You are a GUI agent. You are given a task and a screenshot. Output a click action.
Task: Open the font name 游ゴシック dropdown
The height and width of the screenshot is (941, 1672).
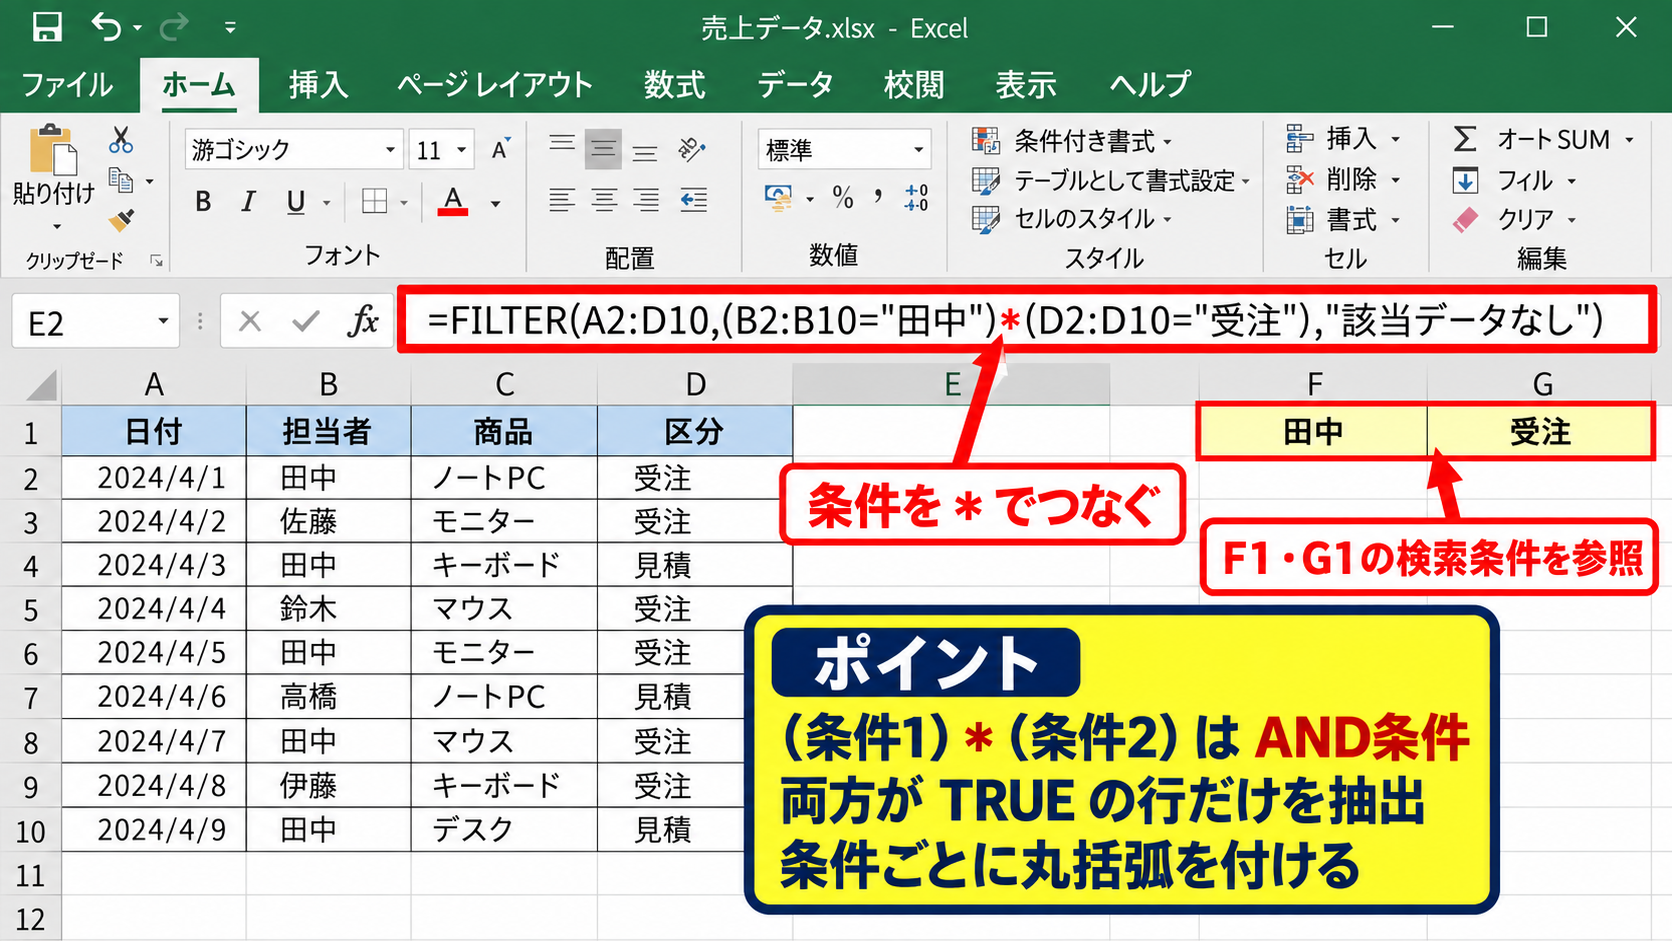tap(391, 150)
